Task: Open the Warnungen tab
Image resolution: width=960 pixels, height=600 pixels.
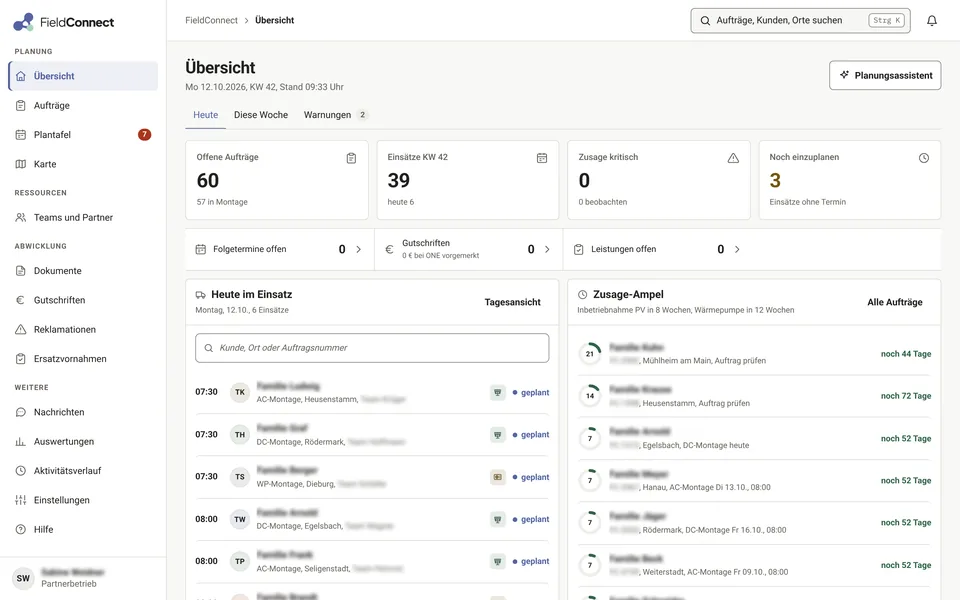Action: click(x=335, y=115)
